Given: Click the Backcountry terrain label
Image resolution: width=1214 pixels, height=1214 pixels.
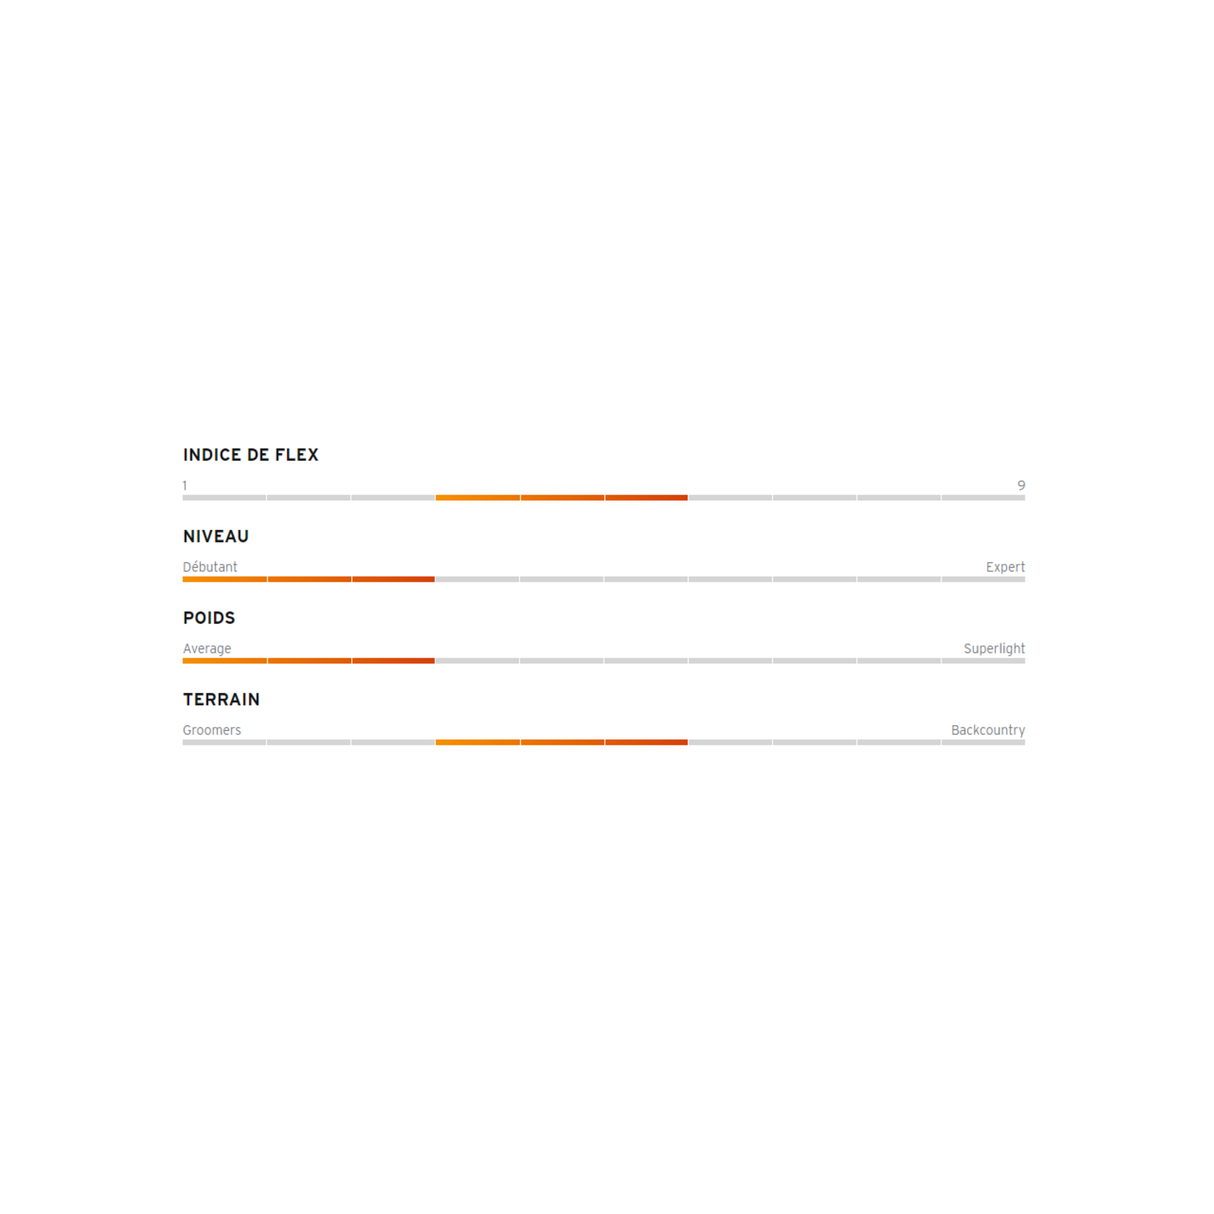Looking at the screenshot, I should point(988,730).
